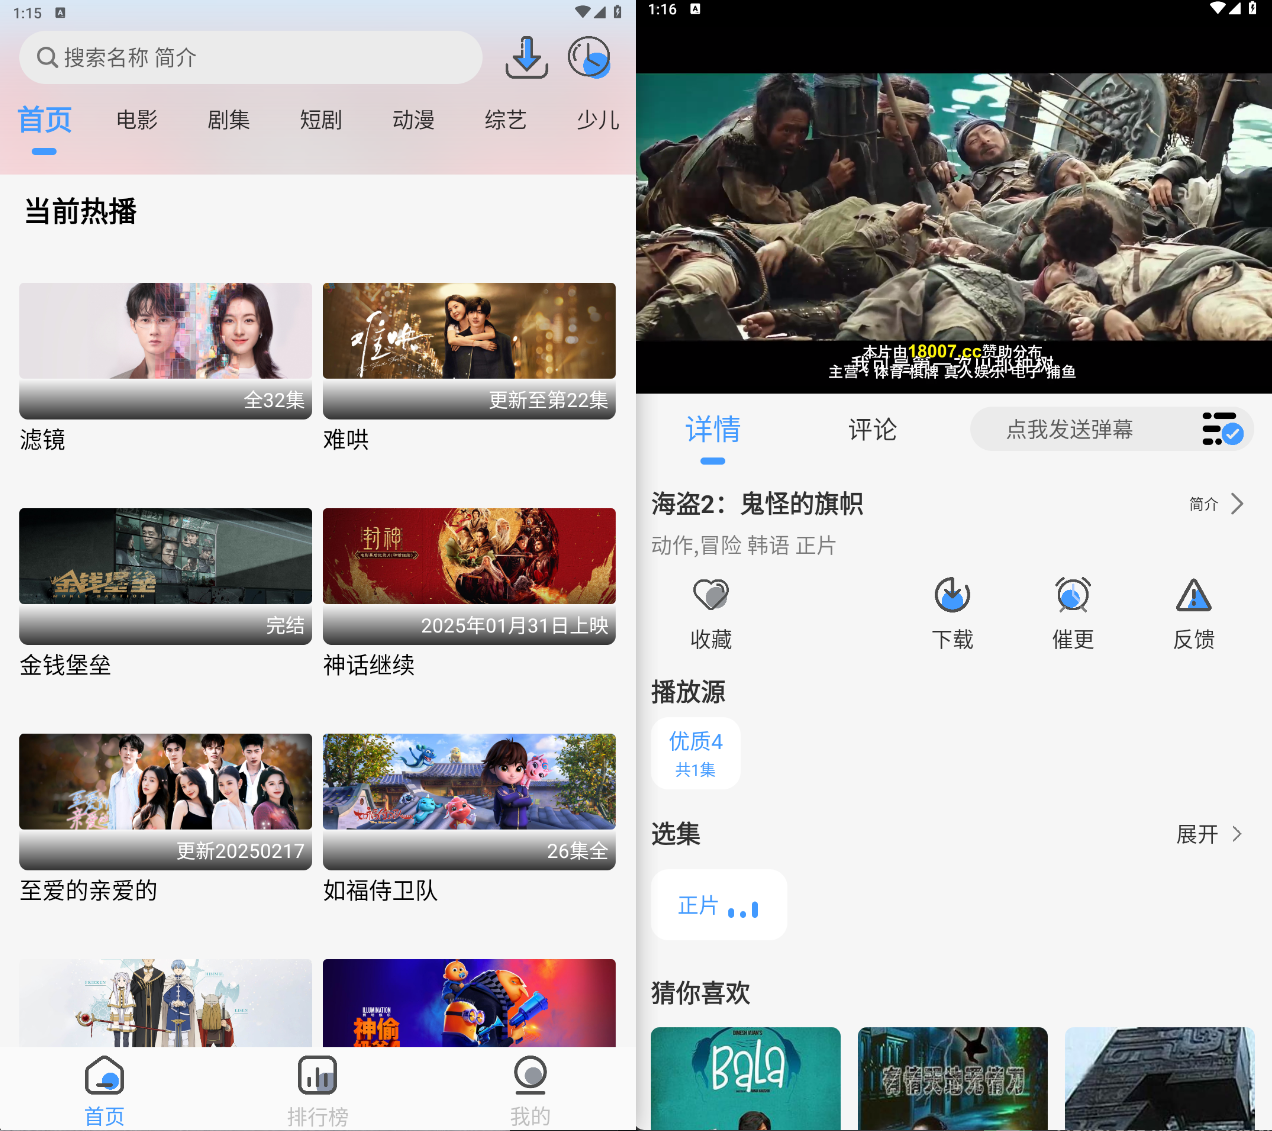The image size is (1272, 1131).
Task: Click the 神话继续 title text
Action: [369, 665]
